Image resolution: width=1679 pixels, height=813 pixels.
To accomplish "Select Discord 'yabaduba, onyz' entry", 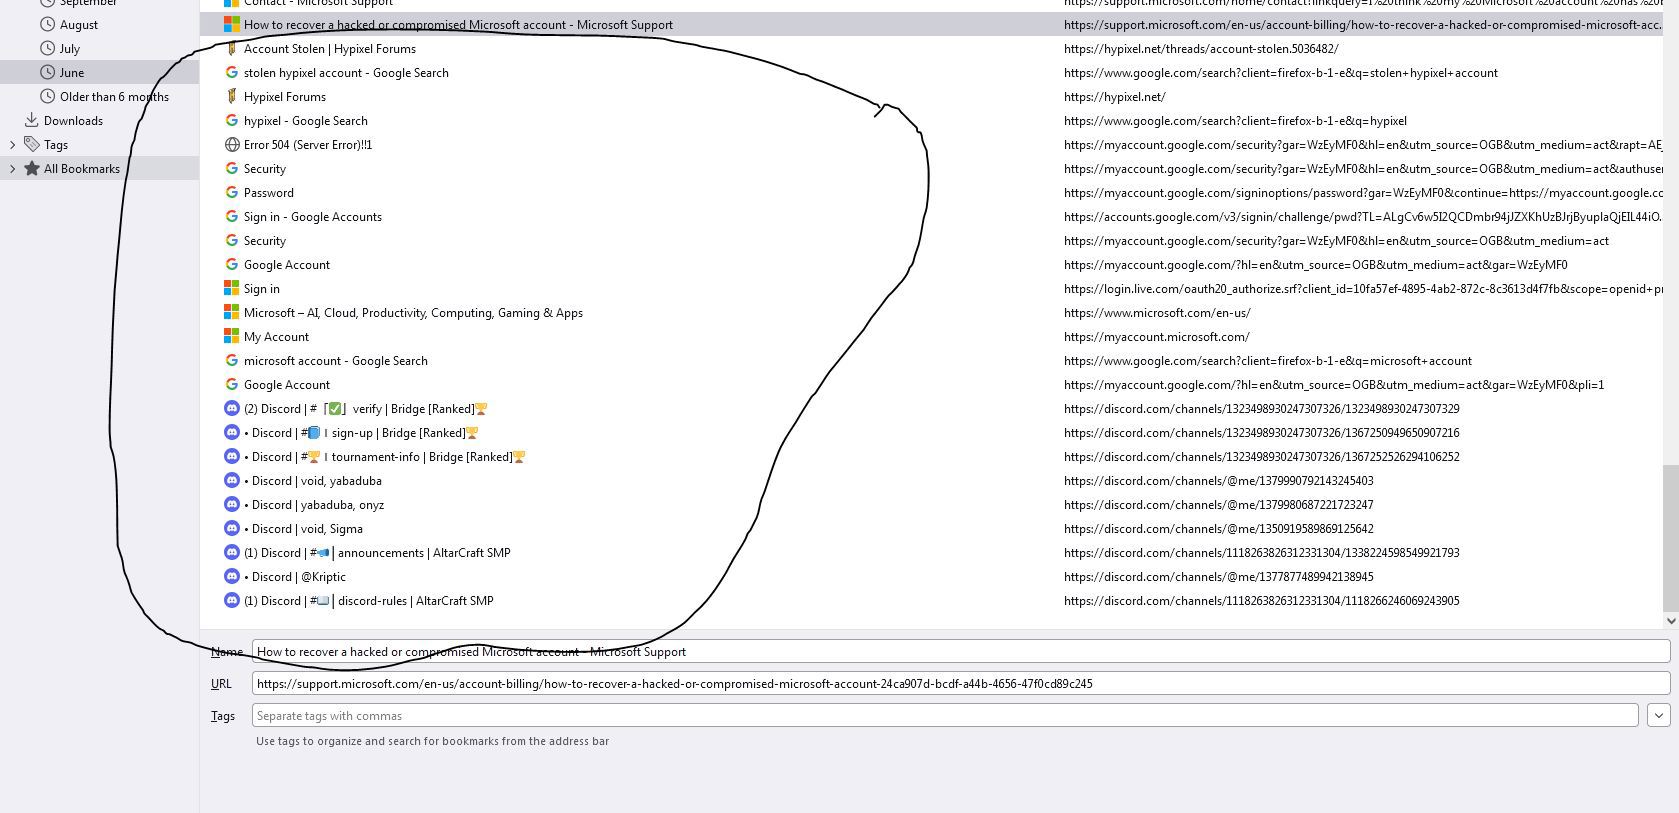I will pos(314,504).
